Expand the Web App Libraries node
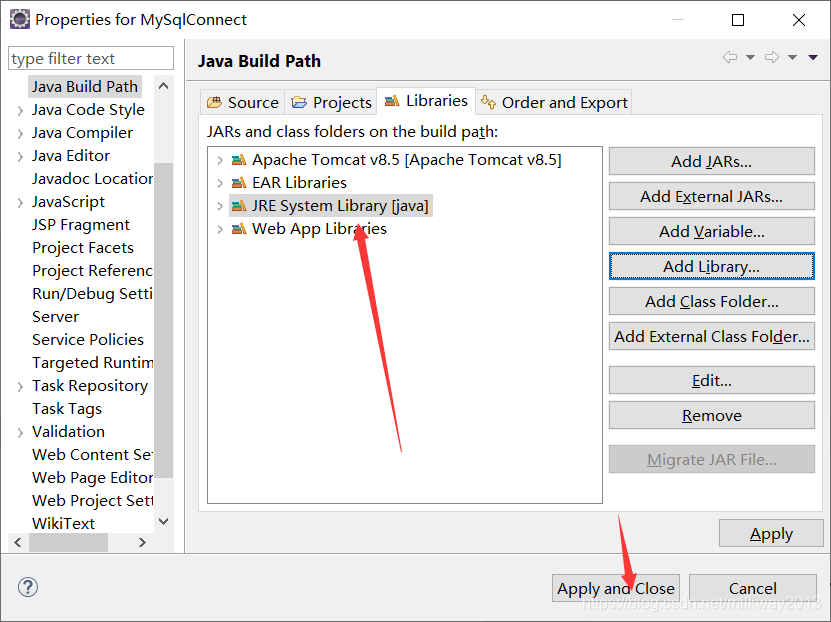 pyautogui.click(x=219, y=228)
